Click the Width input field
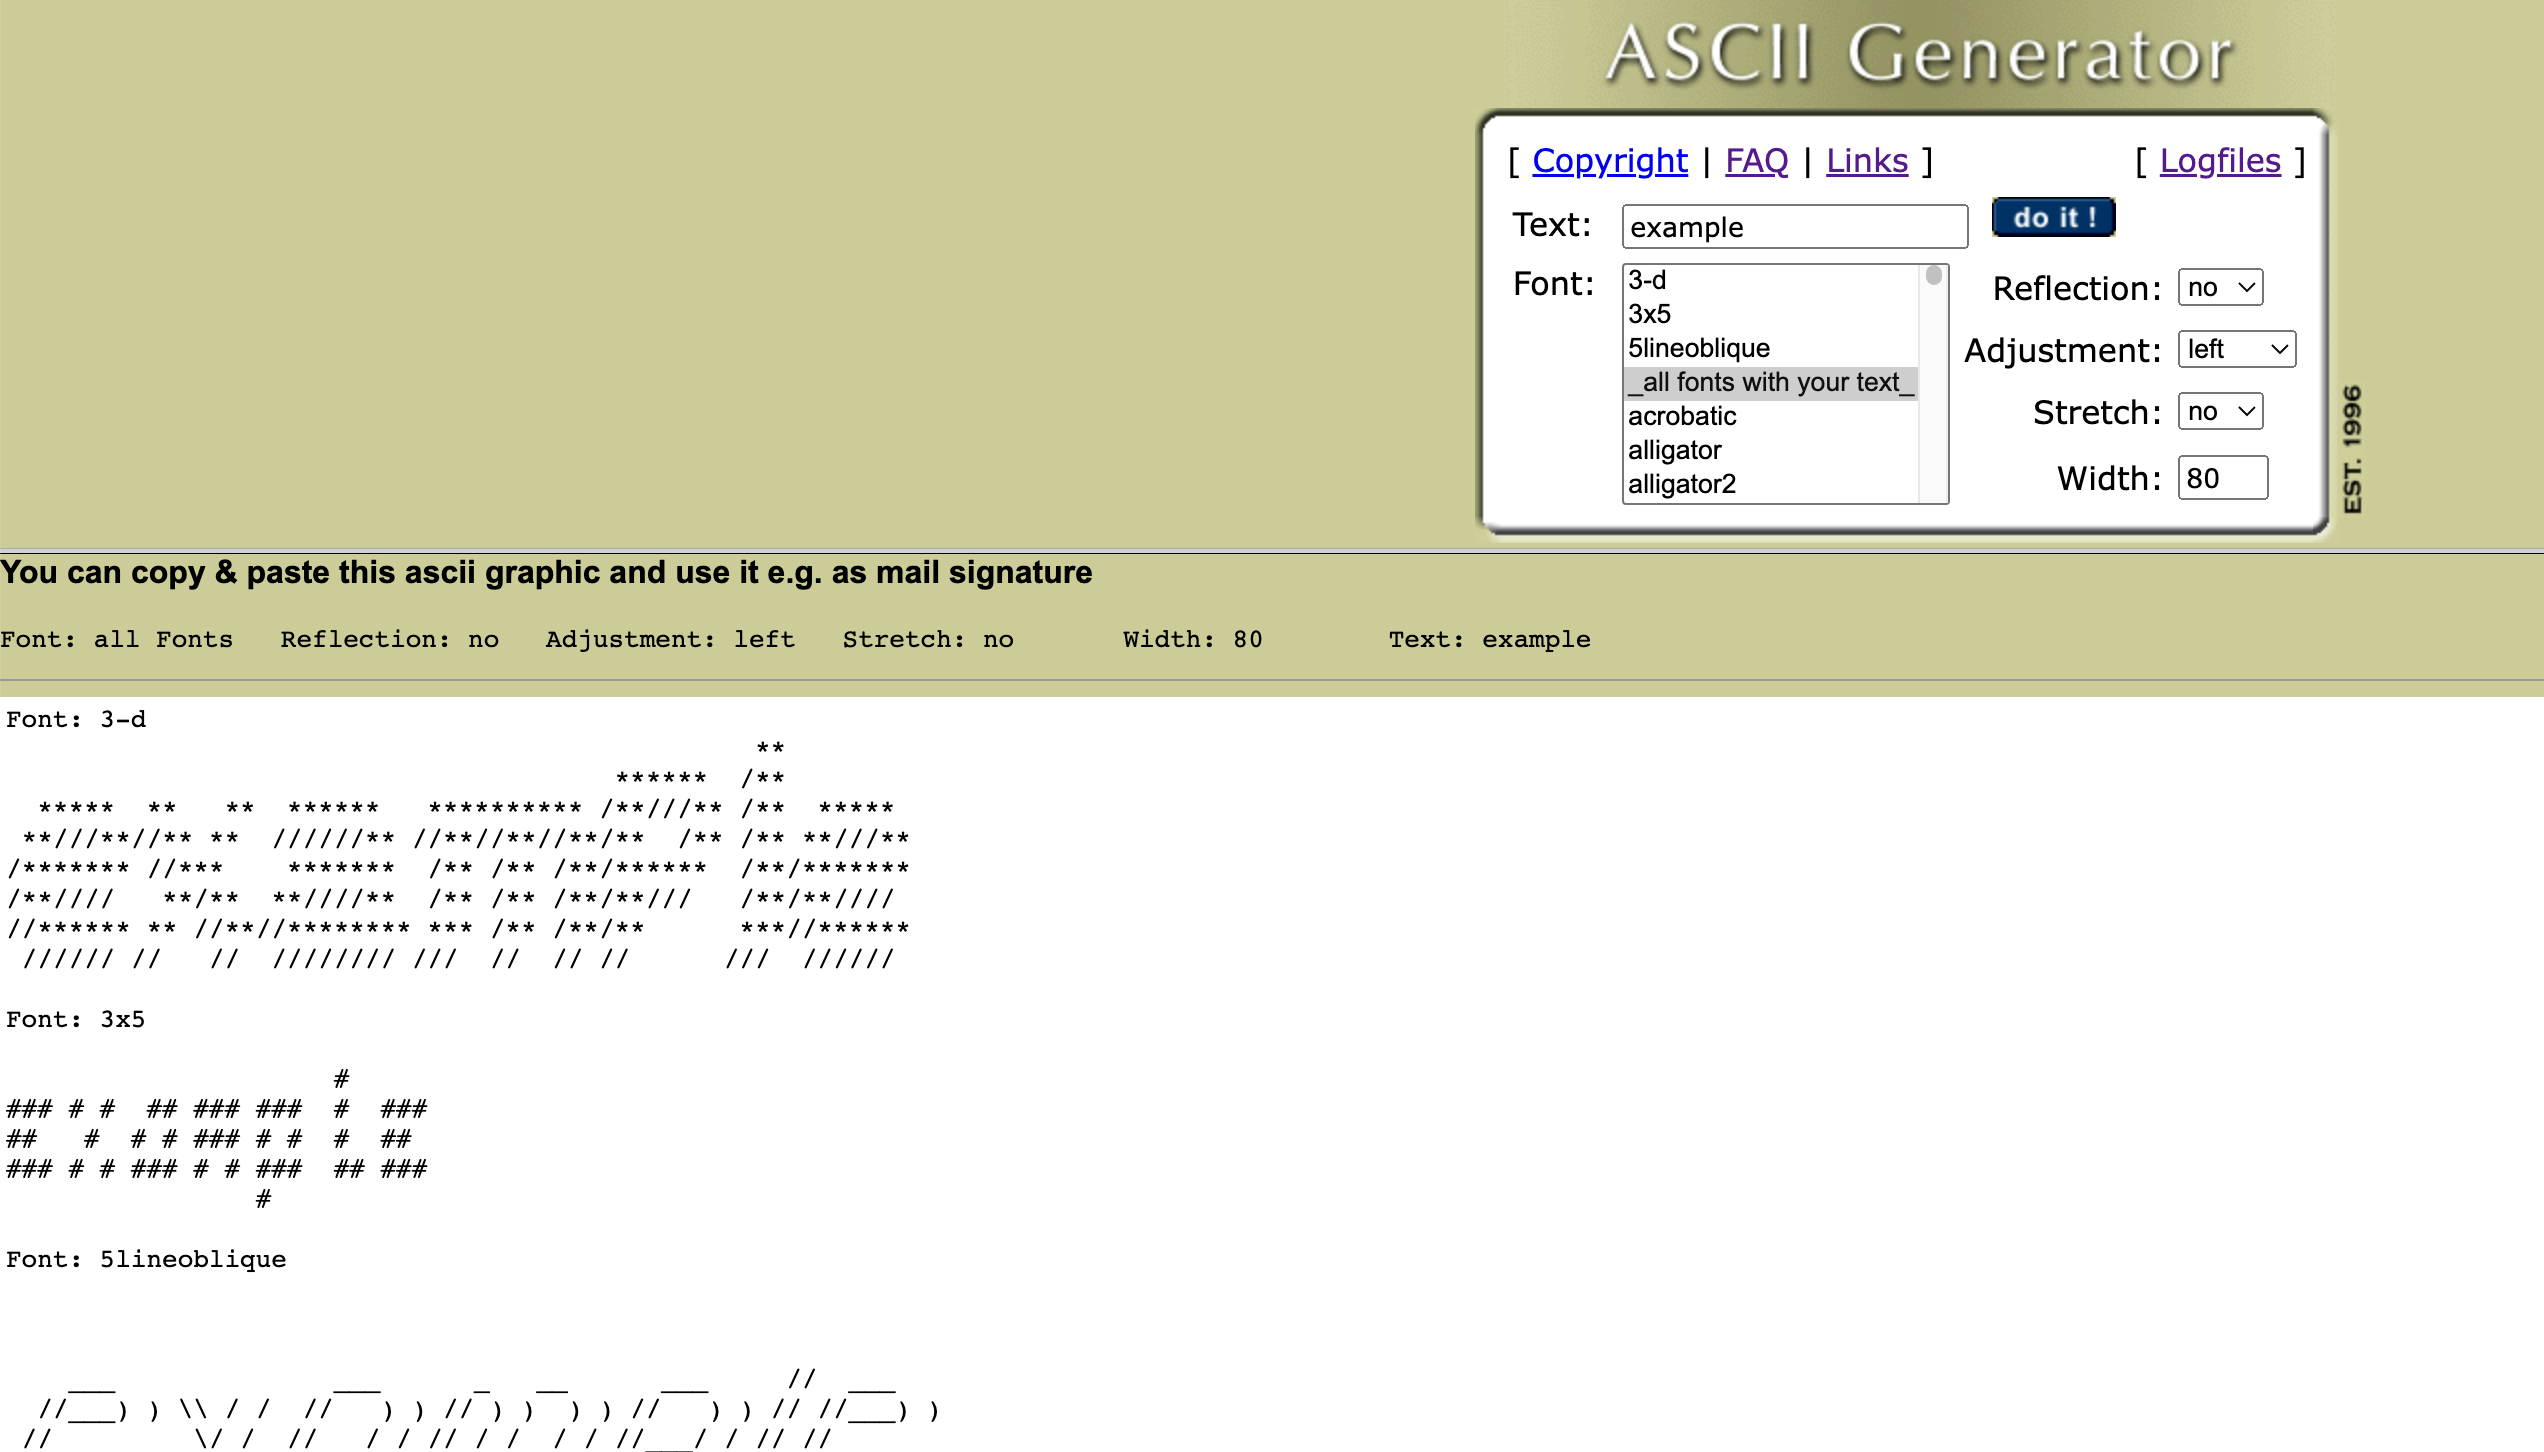Viewport: 2544px width, 1452px height. (x=2222, y=478)
